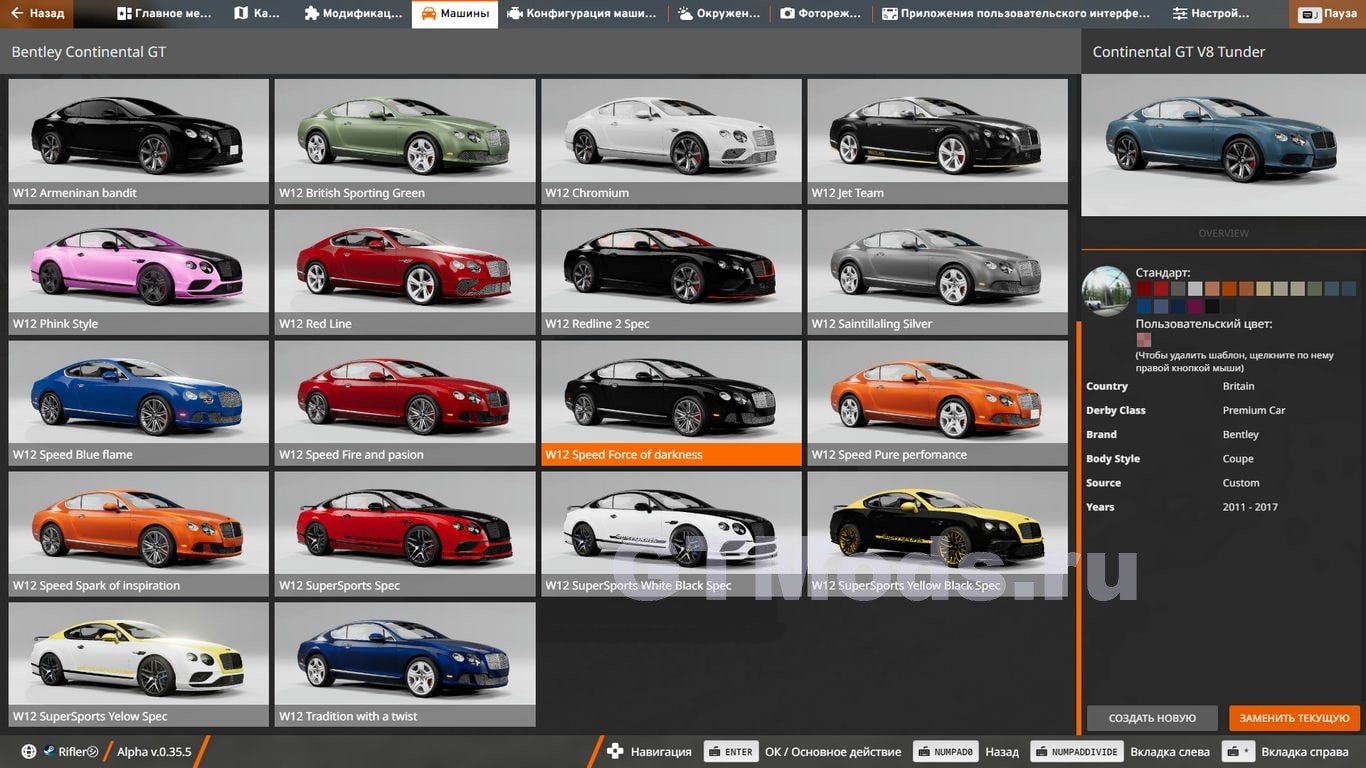Select W12 Speed Blue flame car

pyautogui.click(x=139, y=403)
